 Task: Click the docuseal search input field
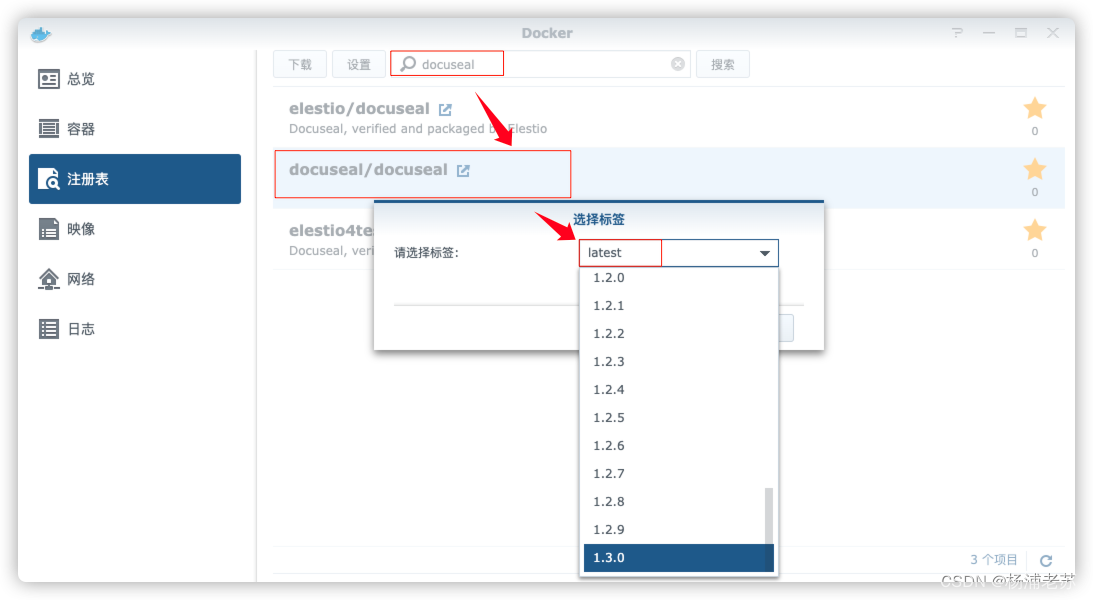[x=540, y=64]
